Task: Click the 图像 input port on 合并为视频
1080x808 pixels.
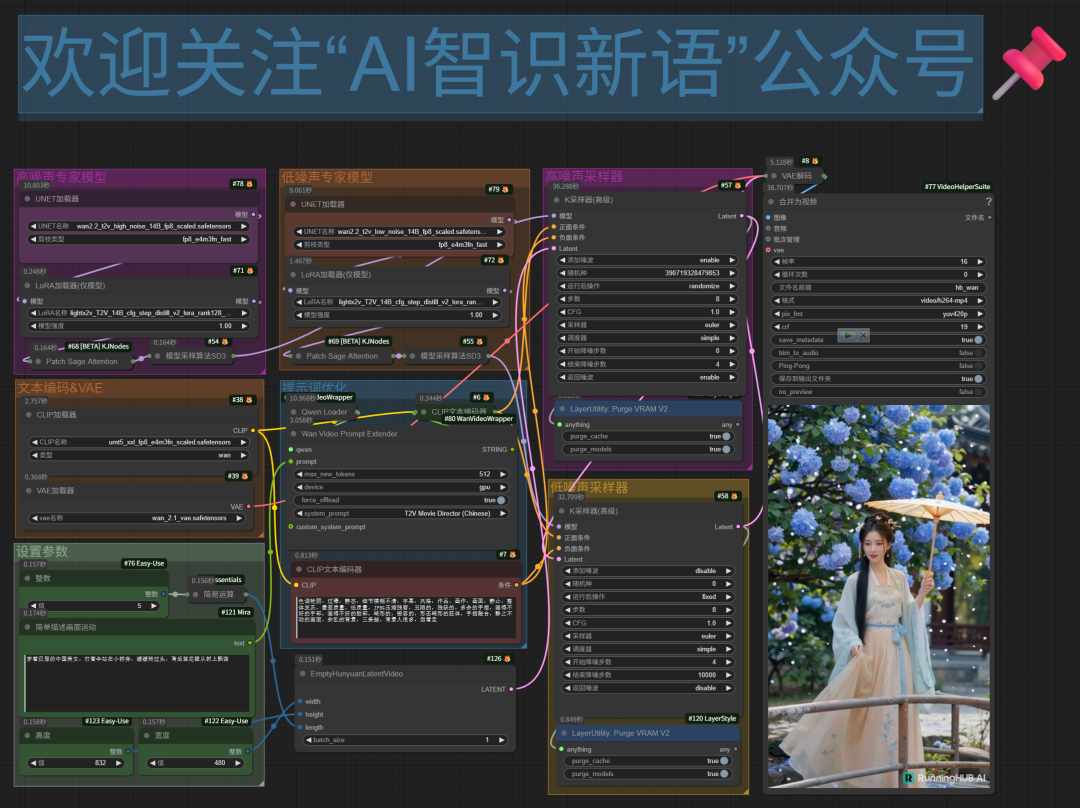Action: [x=769, y=217]
